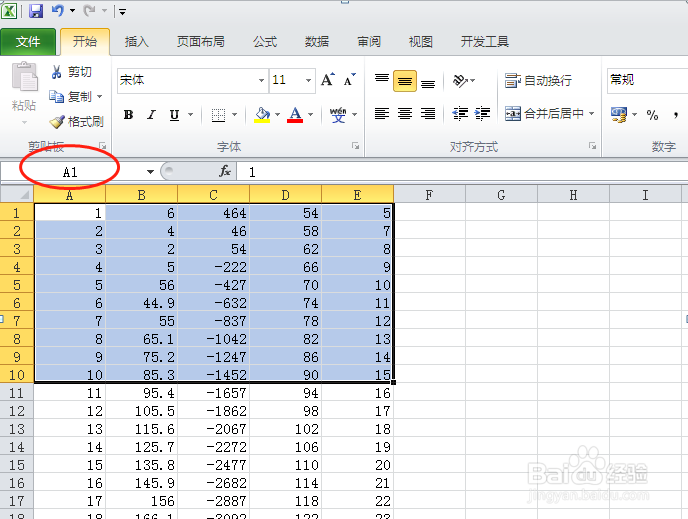688x519 pixels.
Task: Select cell containing -1862
Action: click(214, 411)
